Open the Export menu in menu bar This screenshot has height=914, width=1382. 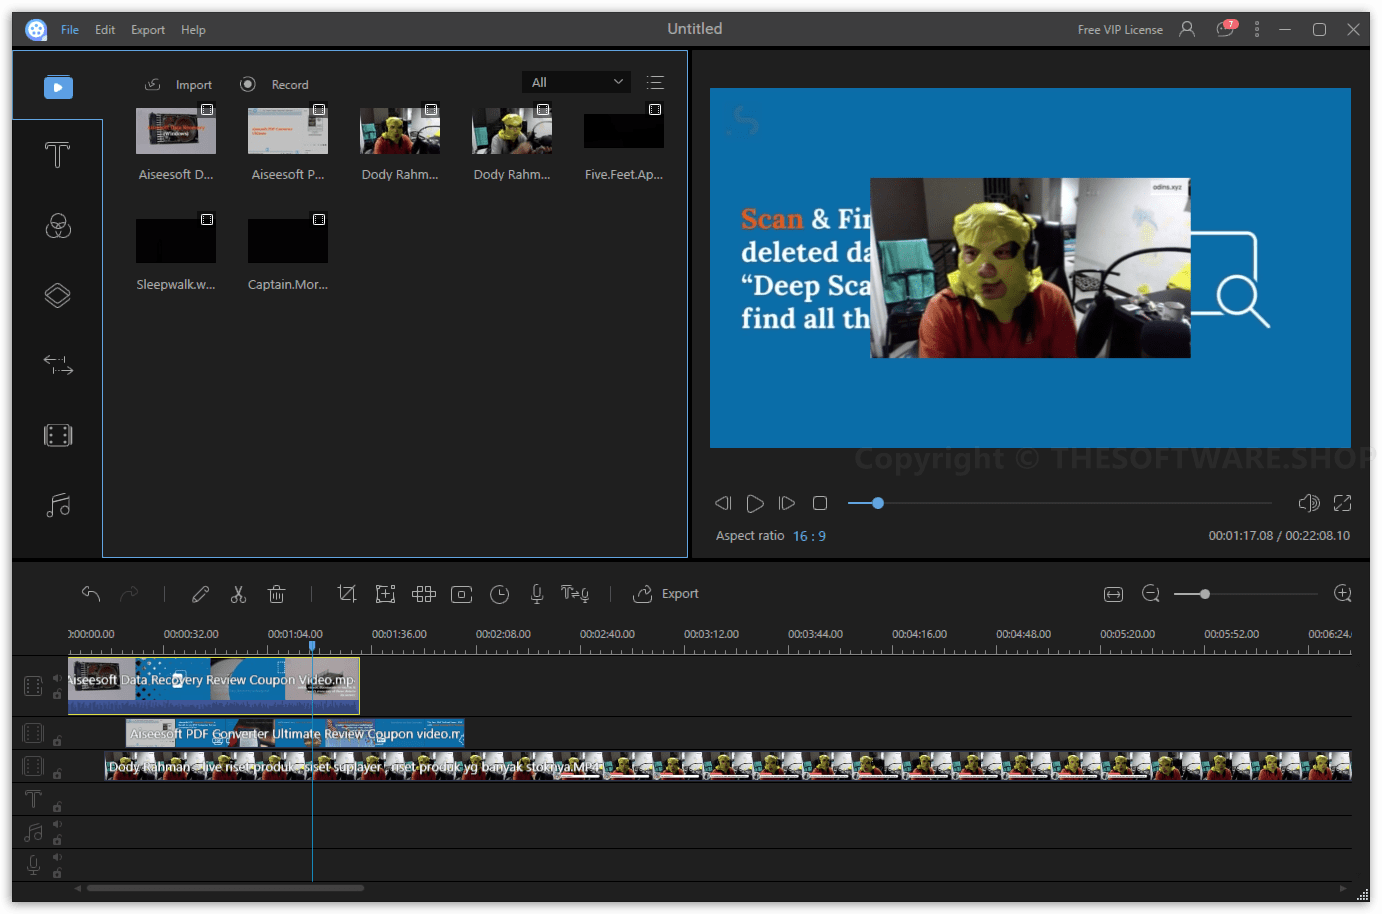(148, 30)
